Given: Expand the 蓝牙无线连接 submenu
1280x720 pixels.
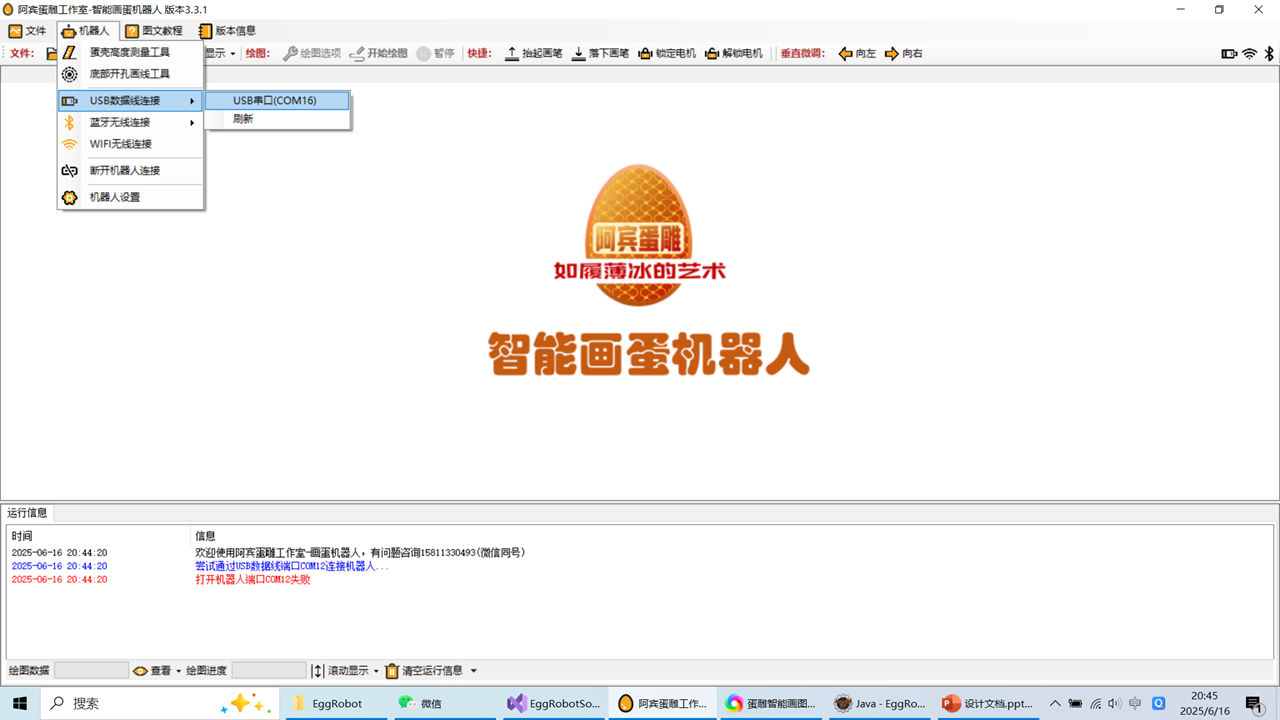Looking at the screenshot, I should 120,122.
